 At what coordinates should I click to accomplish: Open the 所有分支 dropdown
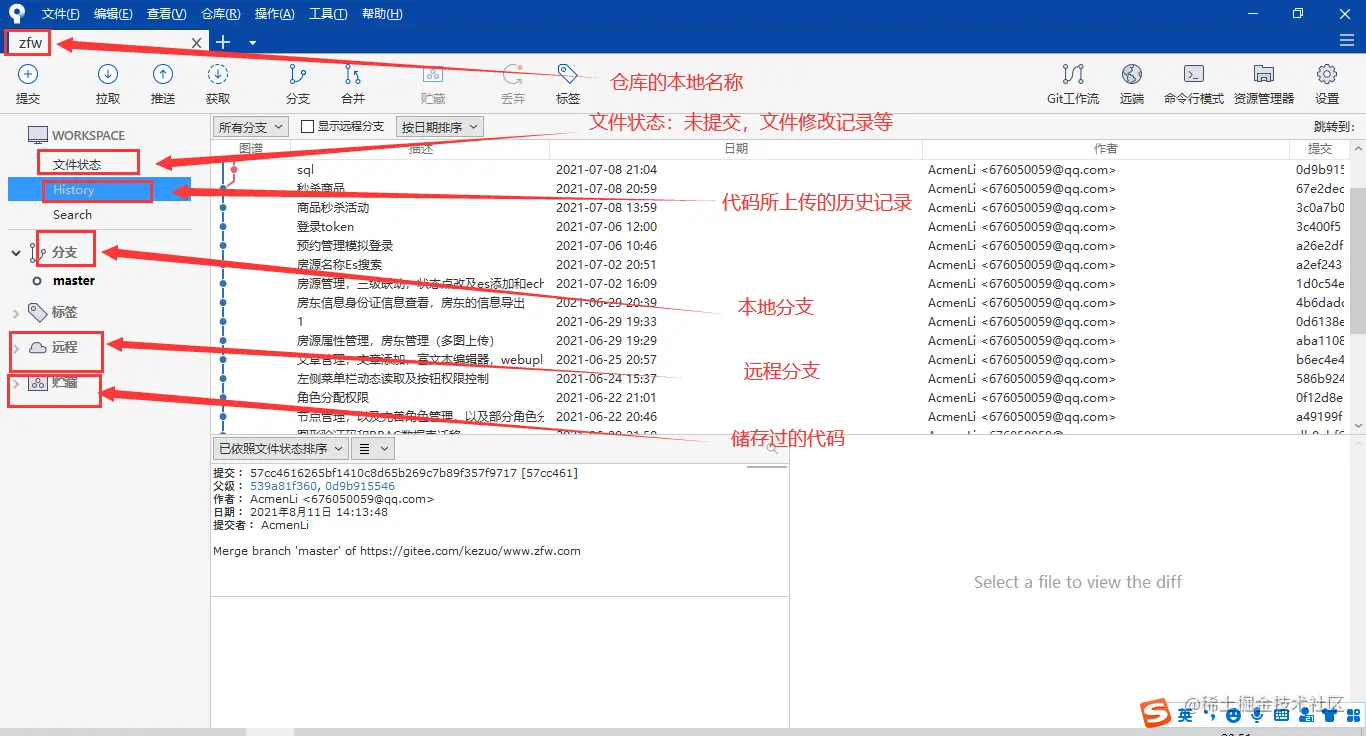(251, 127)
